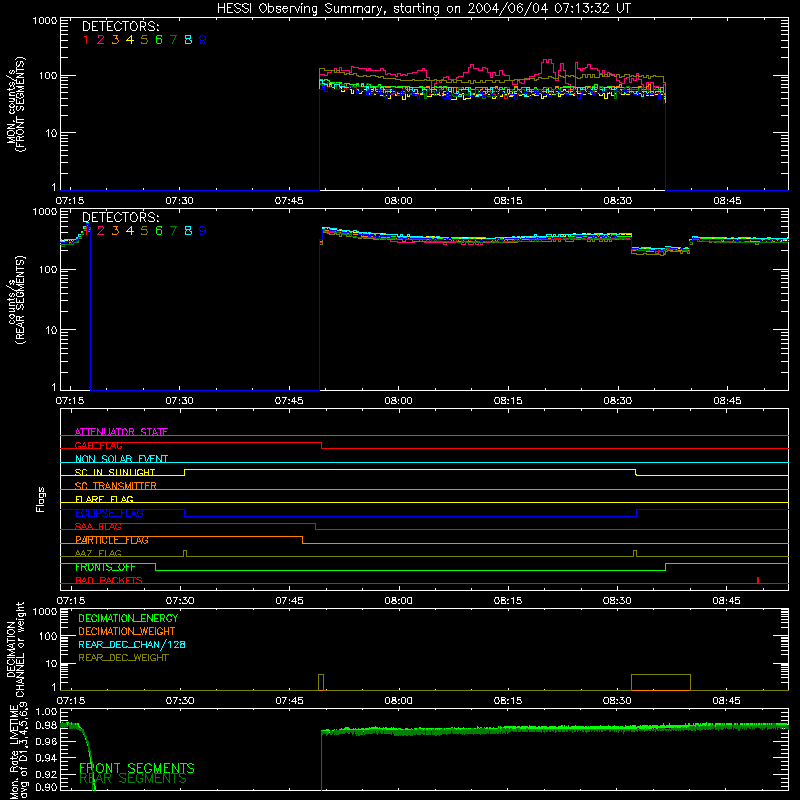Click the Flags y-axis title

coord(41,499)
